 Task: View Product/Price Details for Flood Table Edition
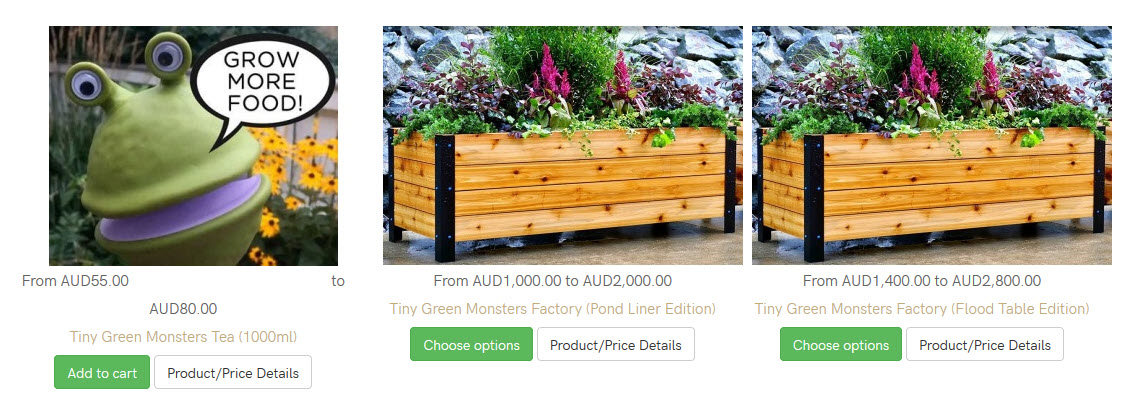985,344
